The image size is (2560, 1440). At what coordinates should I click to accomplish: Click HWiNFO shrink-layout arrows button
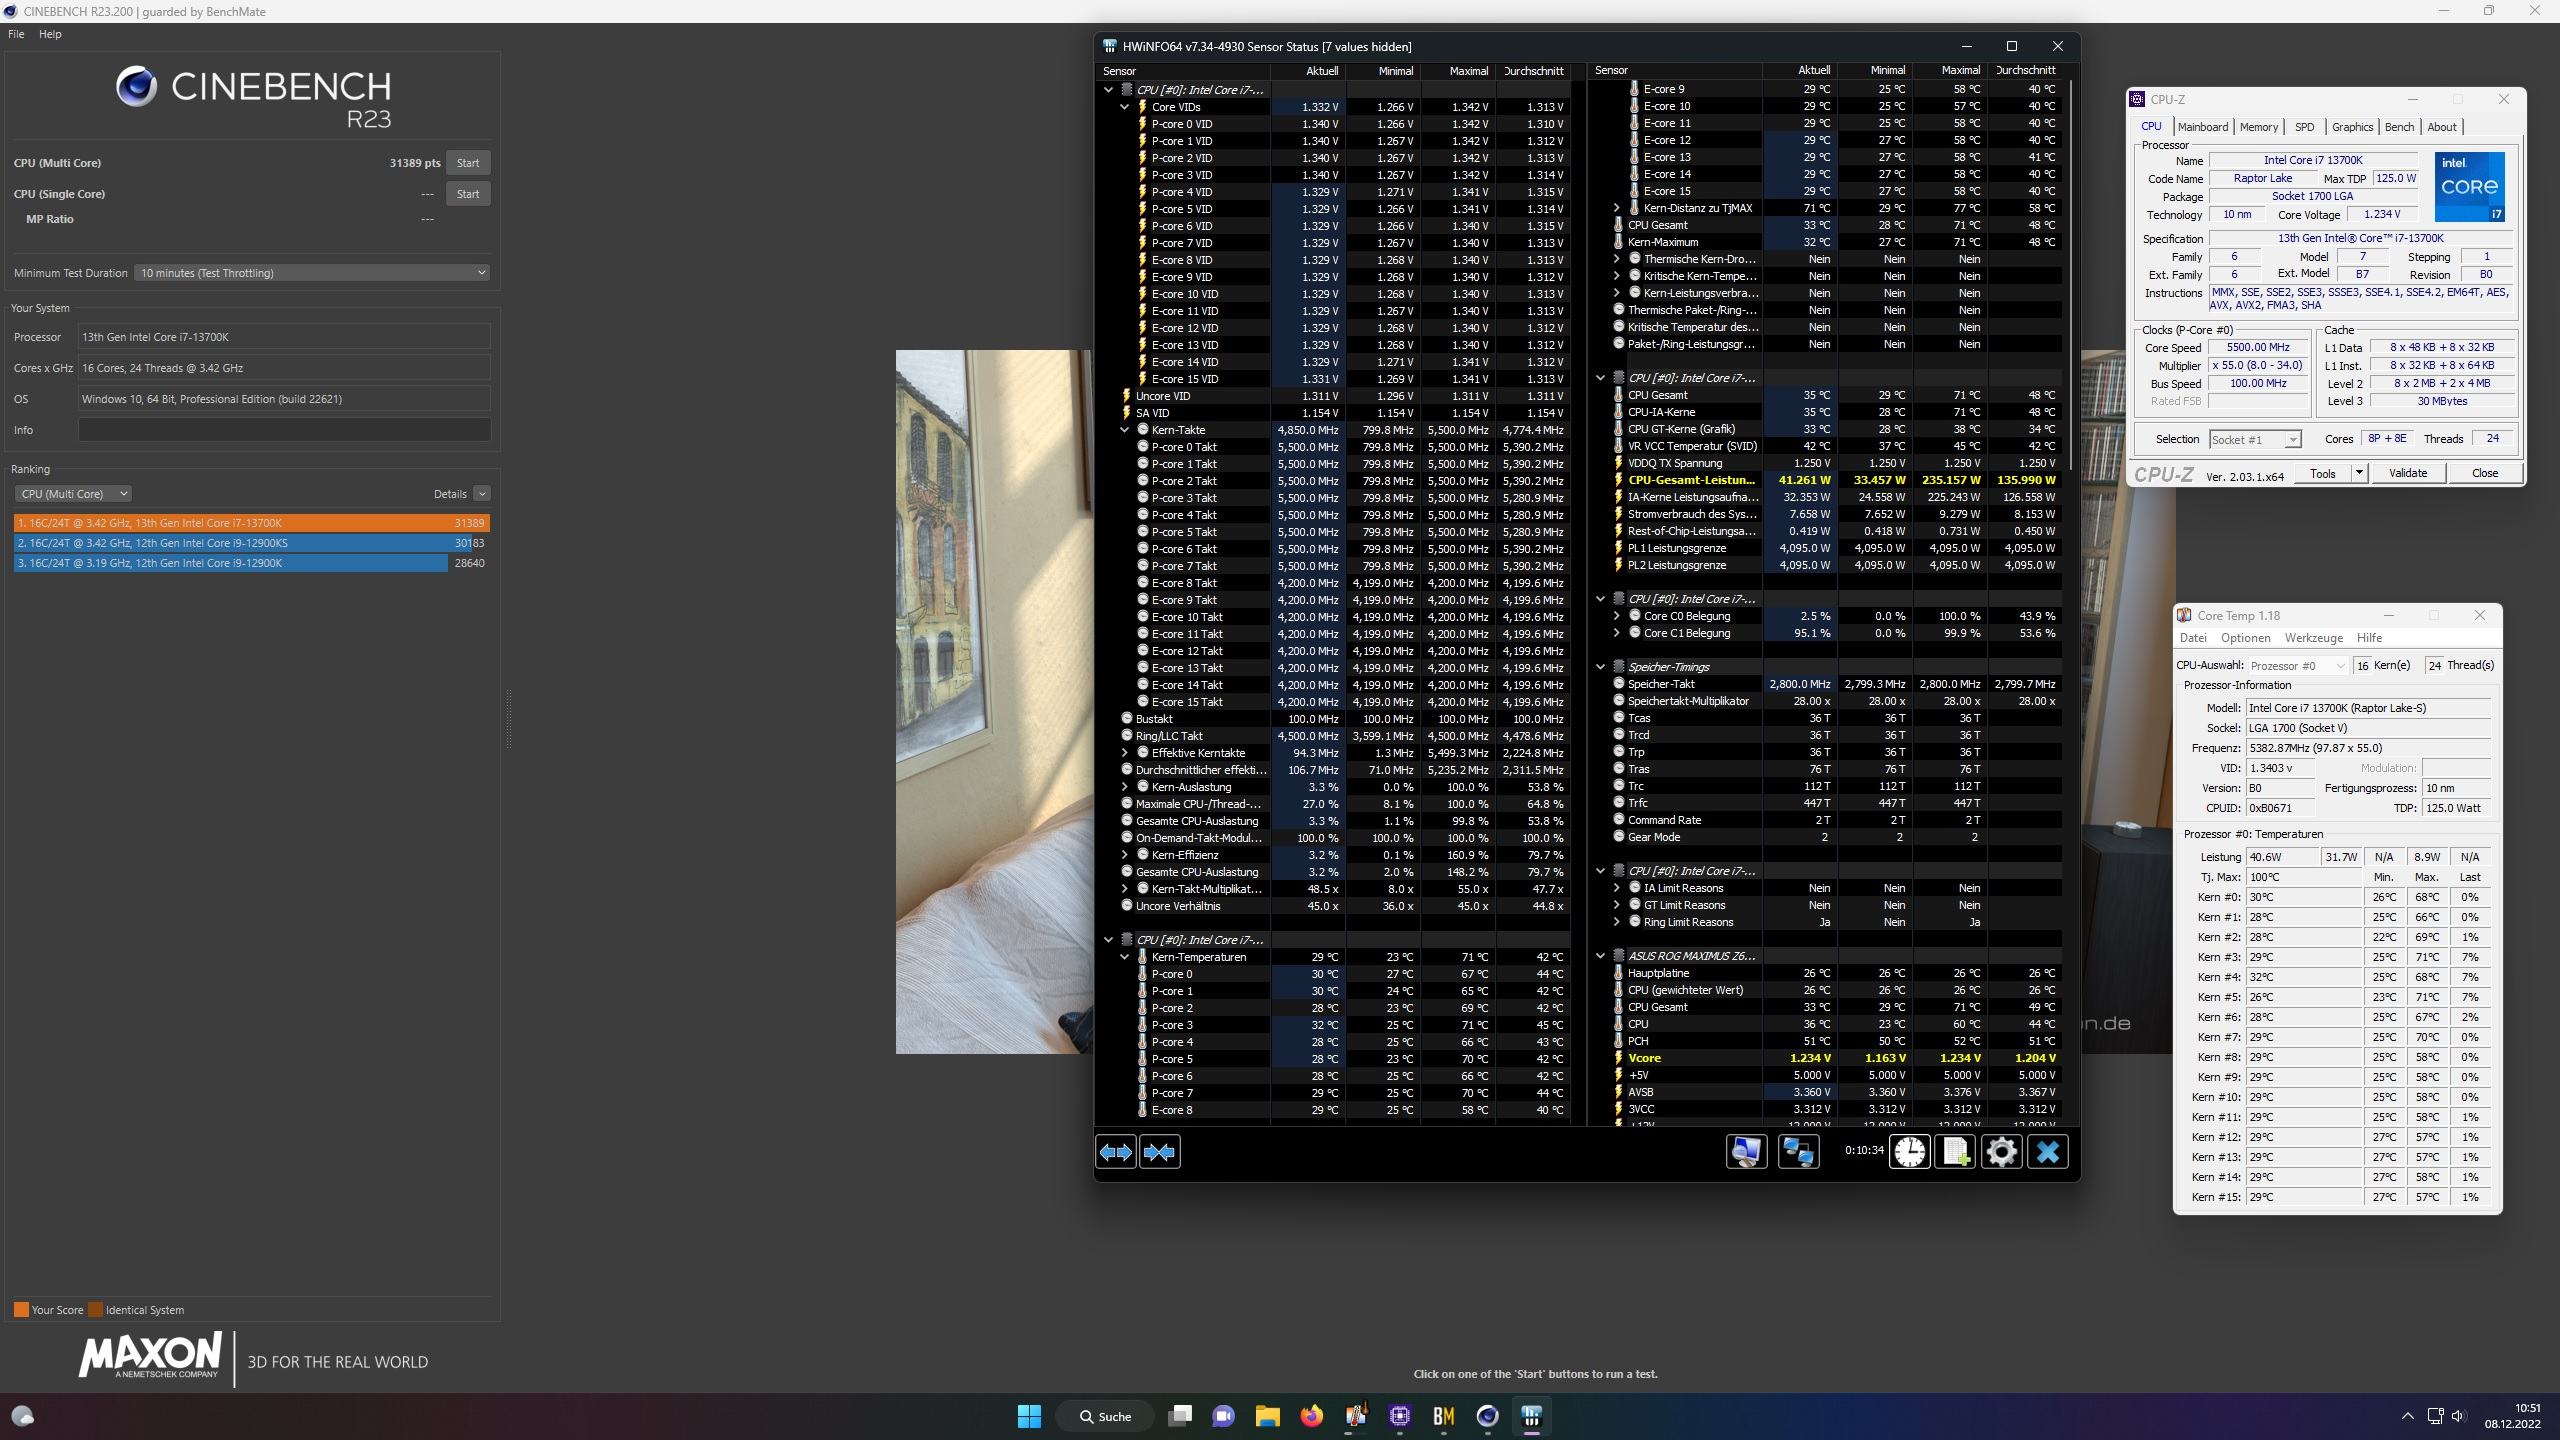1159,1152
